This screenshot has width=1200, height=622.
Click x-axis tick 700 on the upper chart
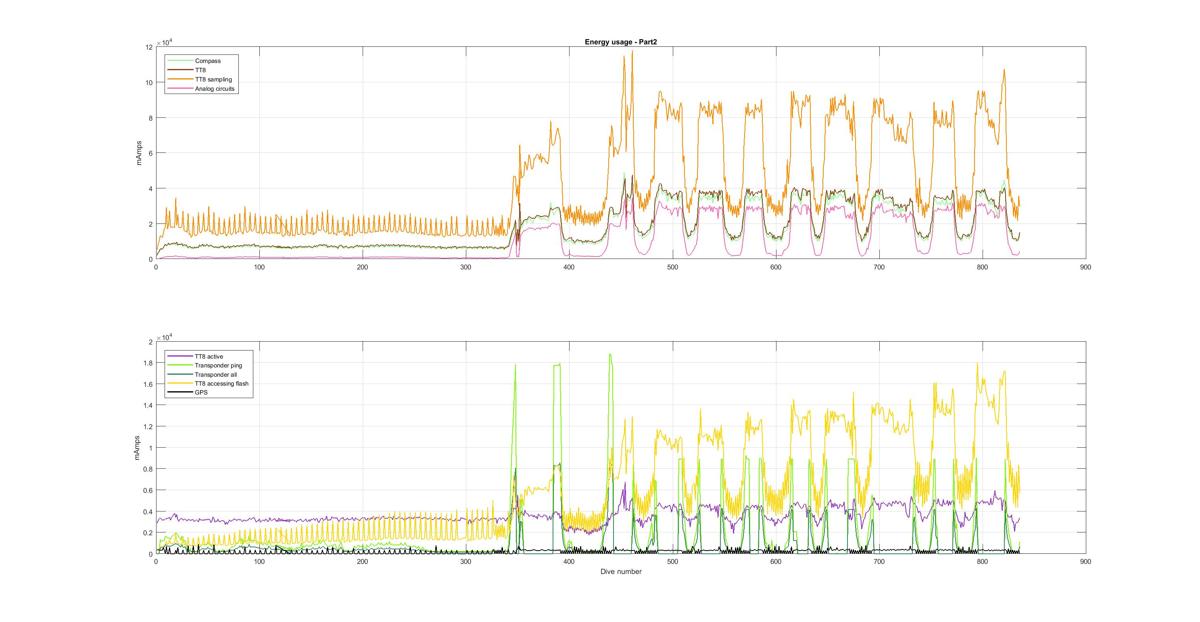879,267
